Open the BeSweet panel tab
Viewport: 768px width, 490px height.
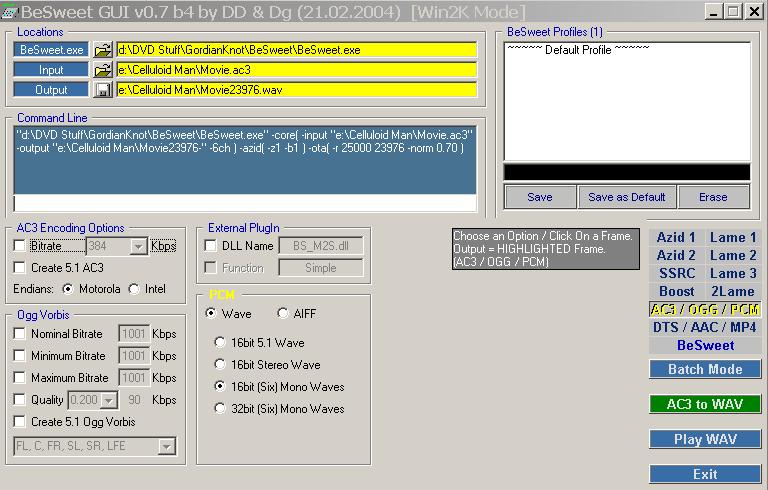click(705, 345)
